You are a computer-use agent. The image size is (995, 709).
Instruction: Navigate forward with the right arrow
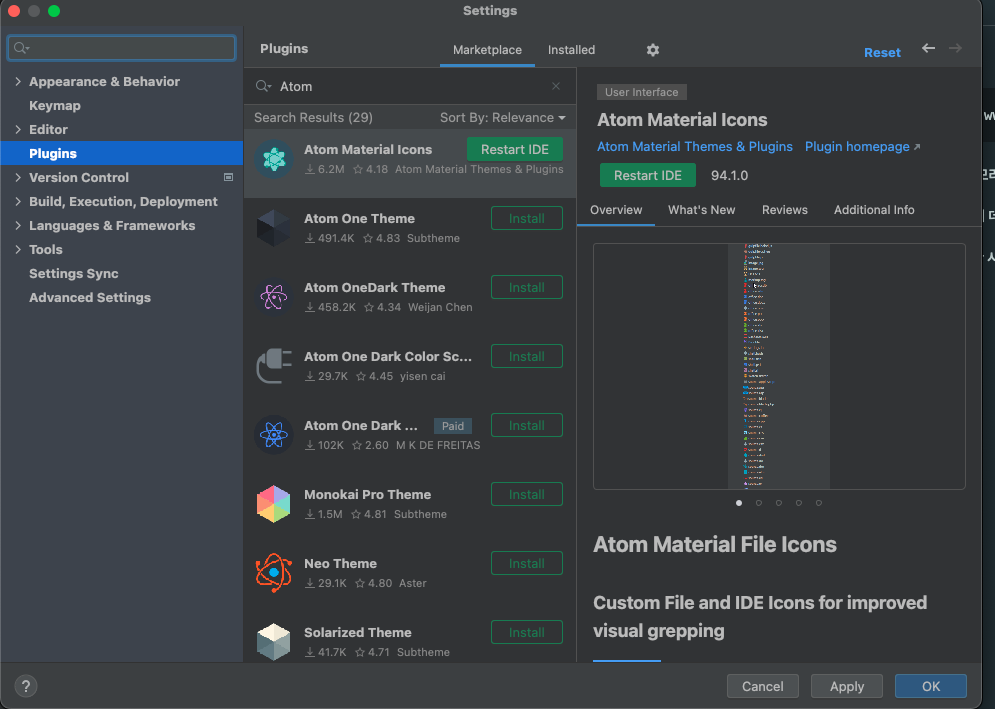point(955,48)
